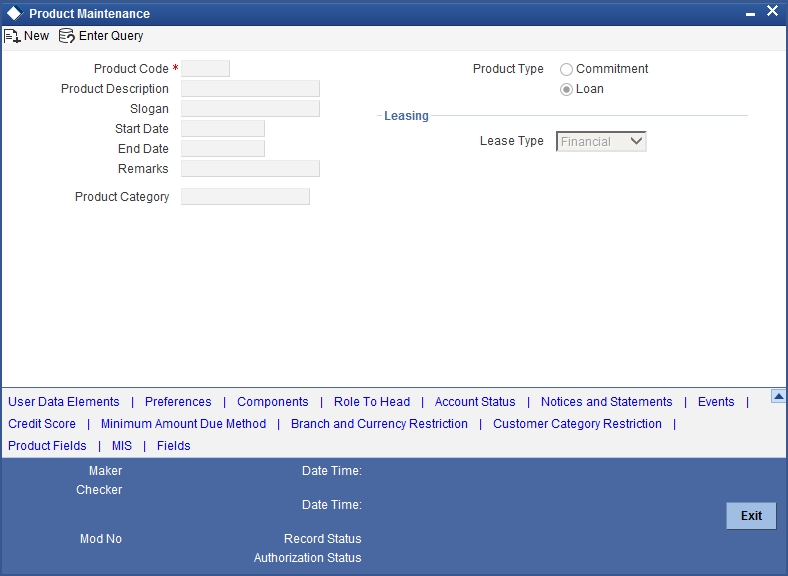This screenshot has height=576, width=788.
Task: Open the Role To Head link
Action: pos(372,402)
